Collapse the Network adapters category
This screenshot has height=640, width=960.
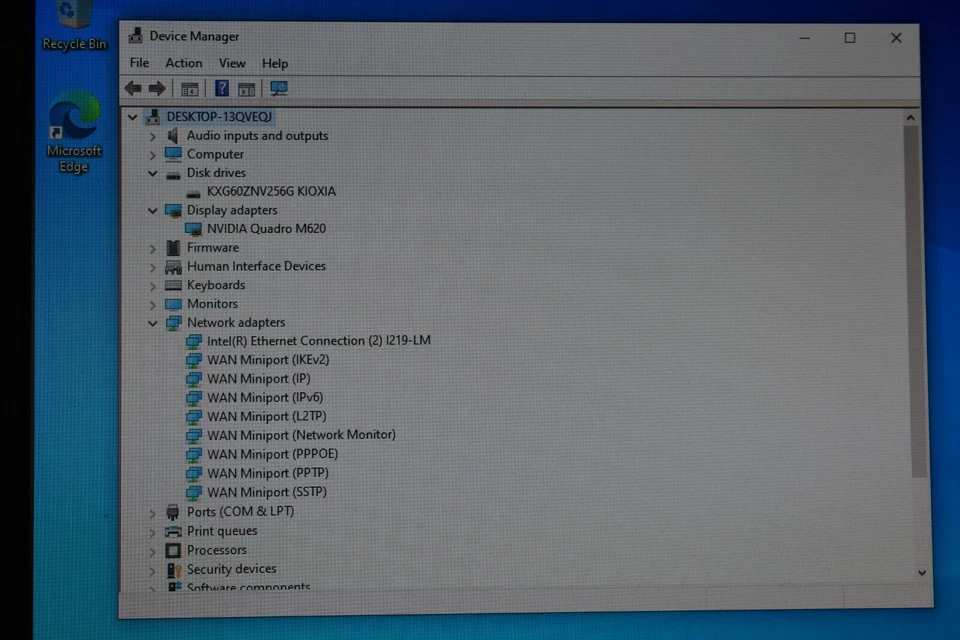[x=152, y=322]
